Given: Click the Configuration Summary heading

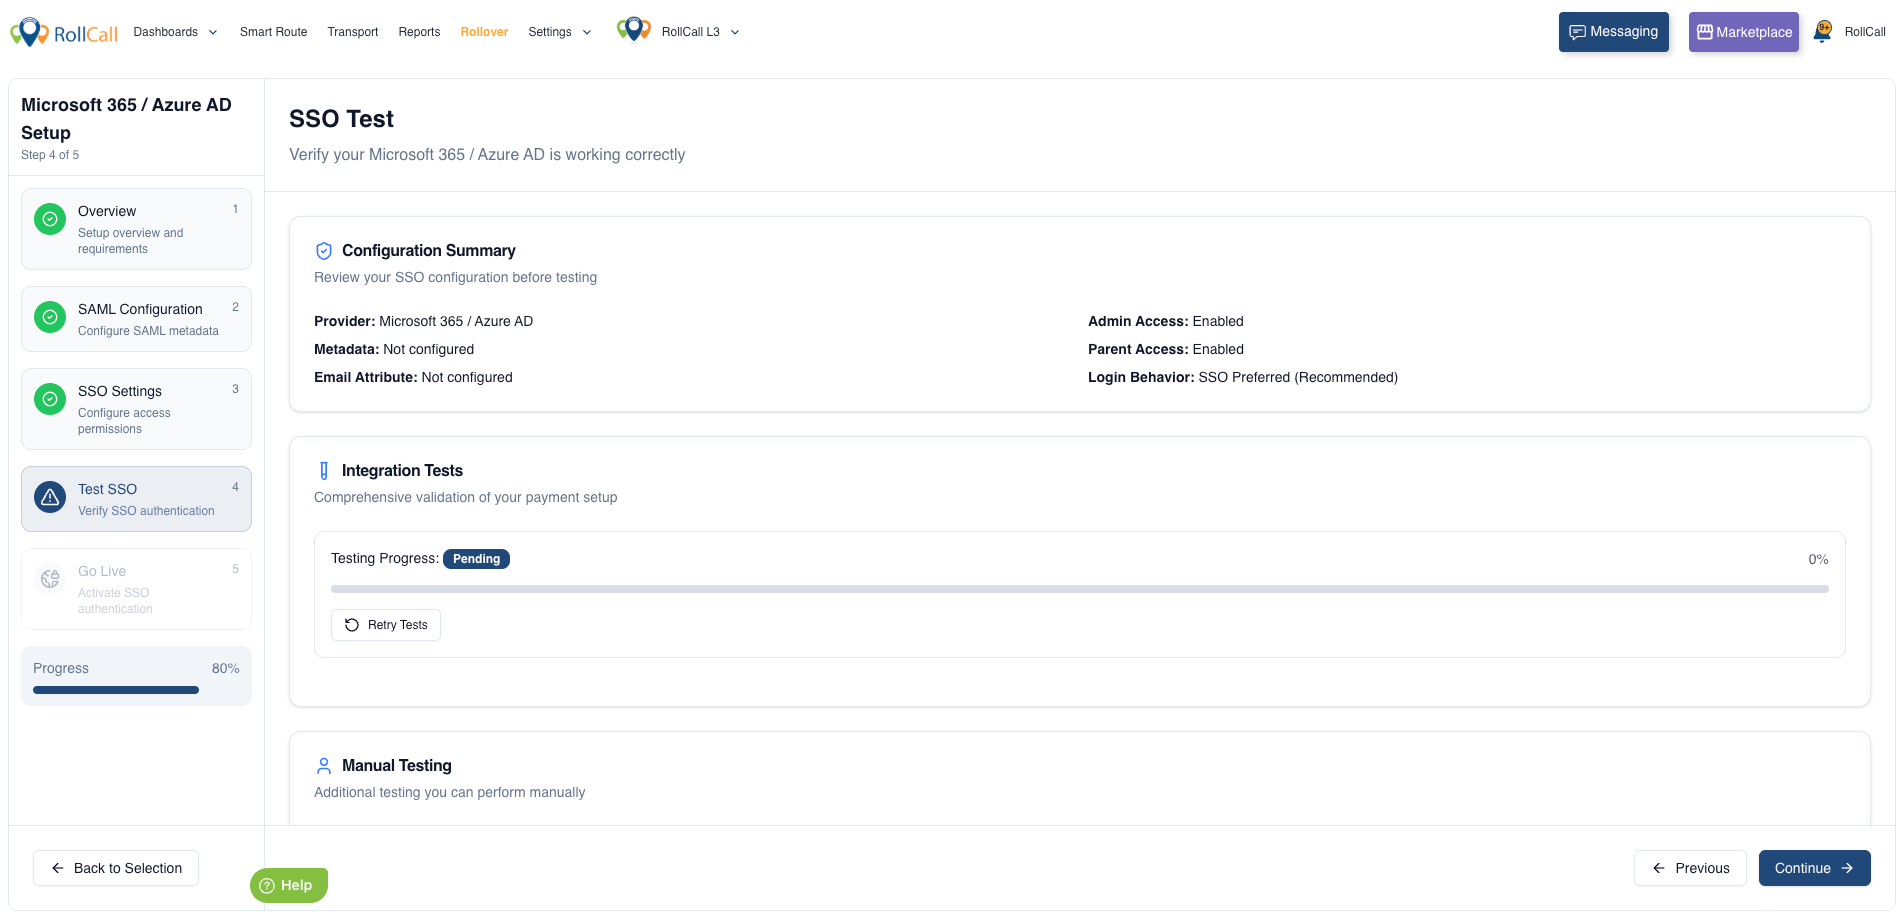Looking at the screenshot, I should pos(429,251).
